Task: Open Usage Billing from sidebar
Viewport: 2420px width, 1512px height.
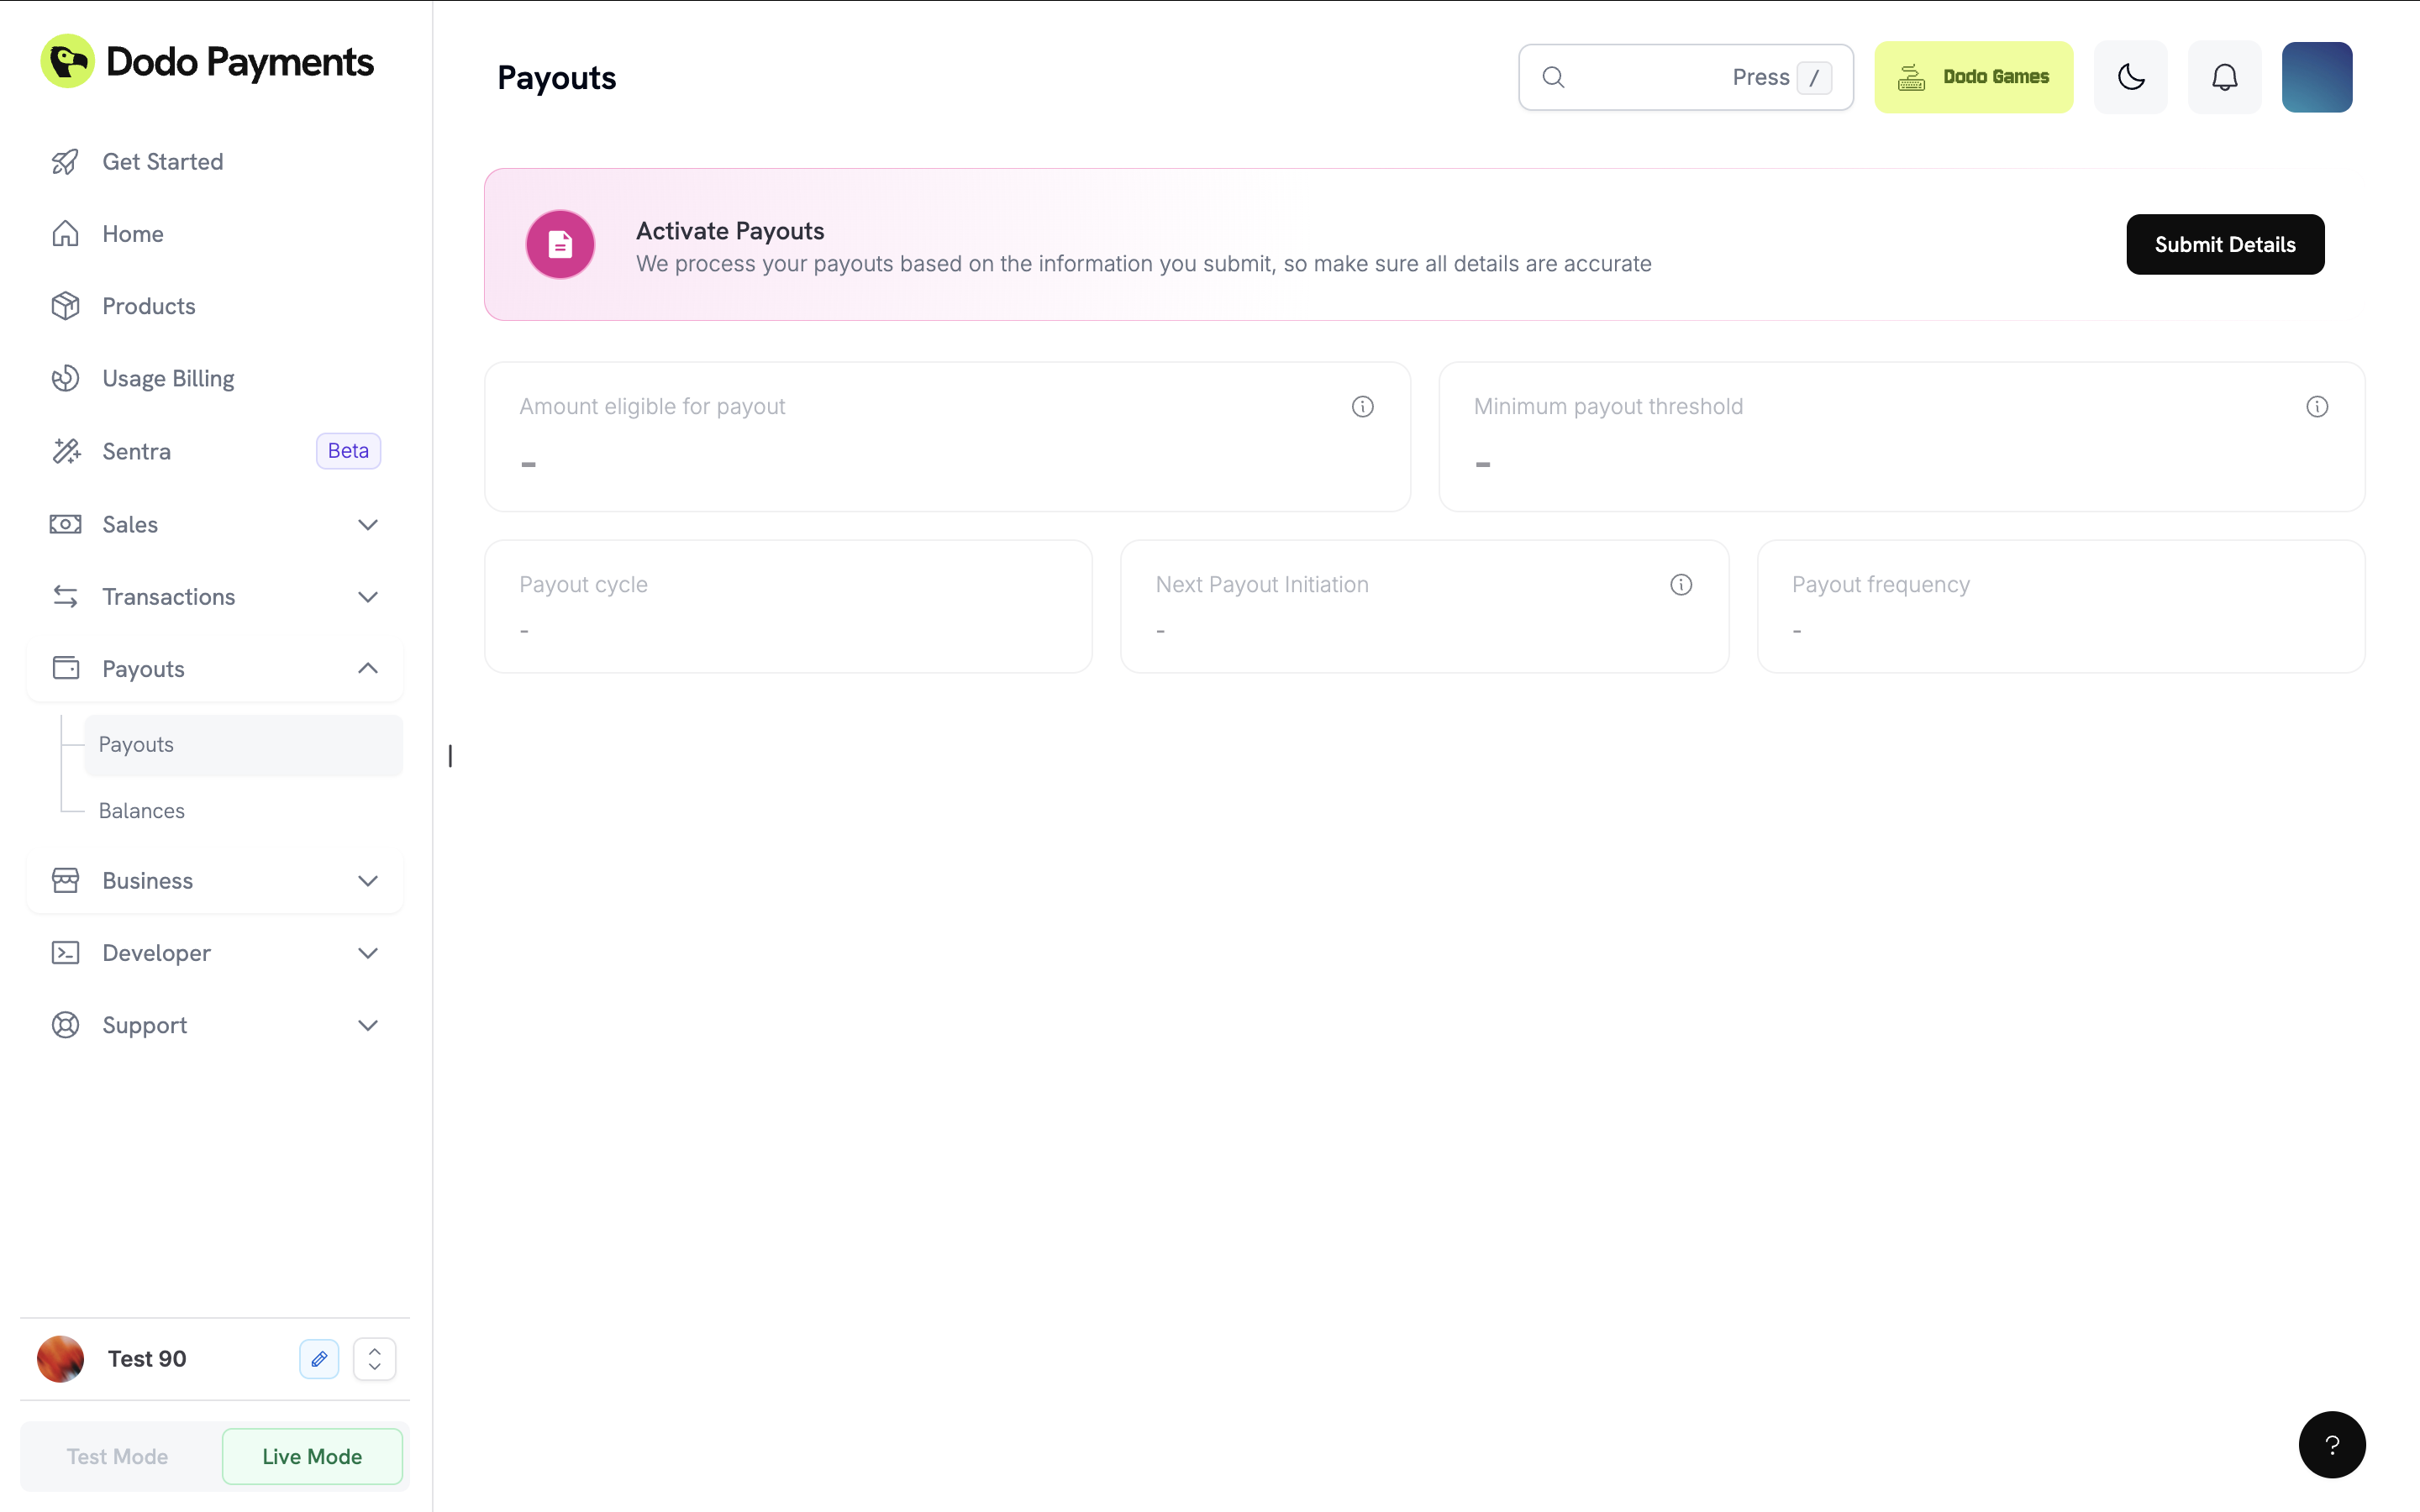Action: (x=167, y=378)
